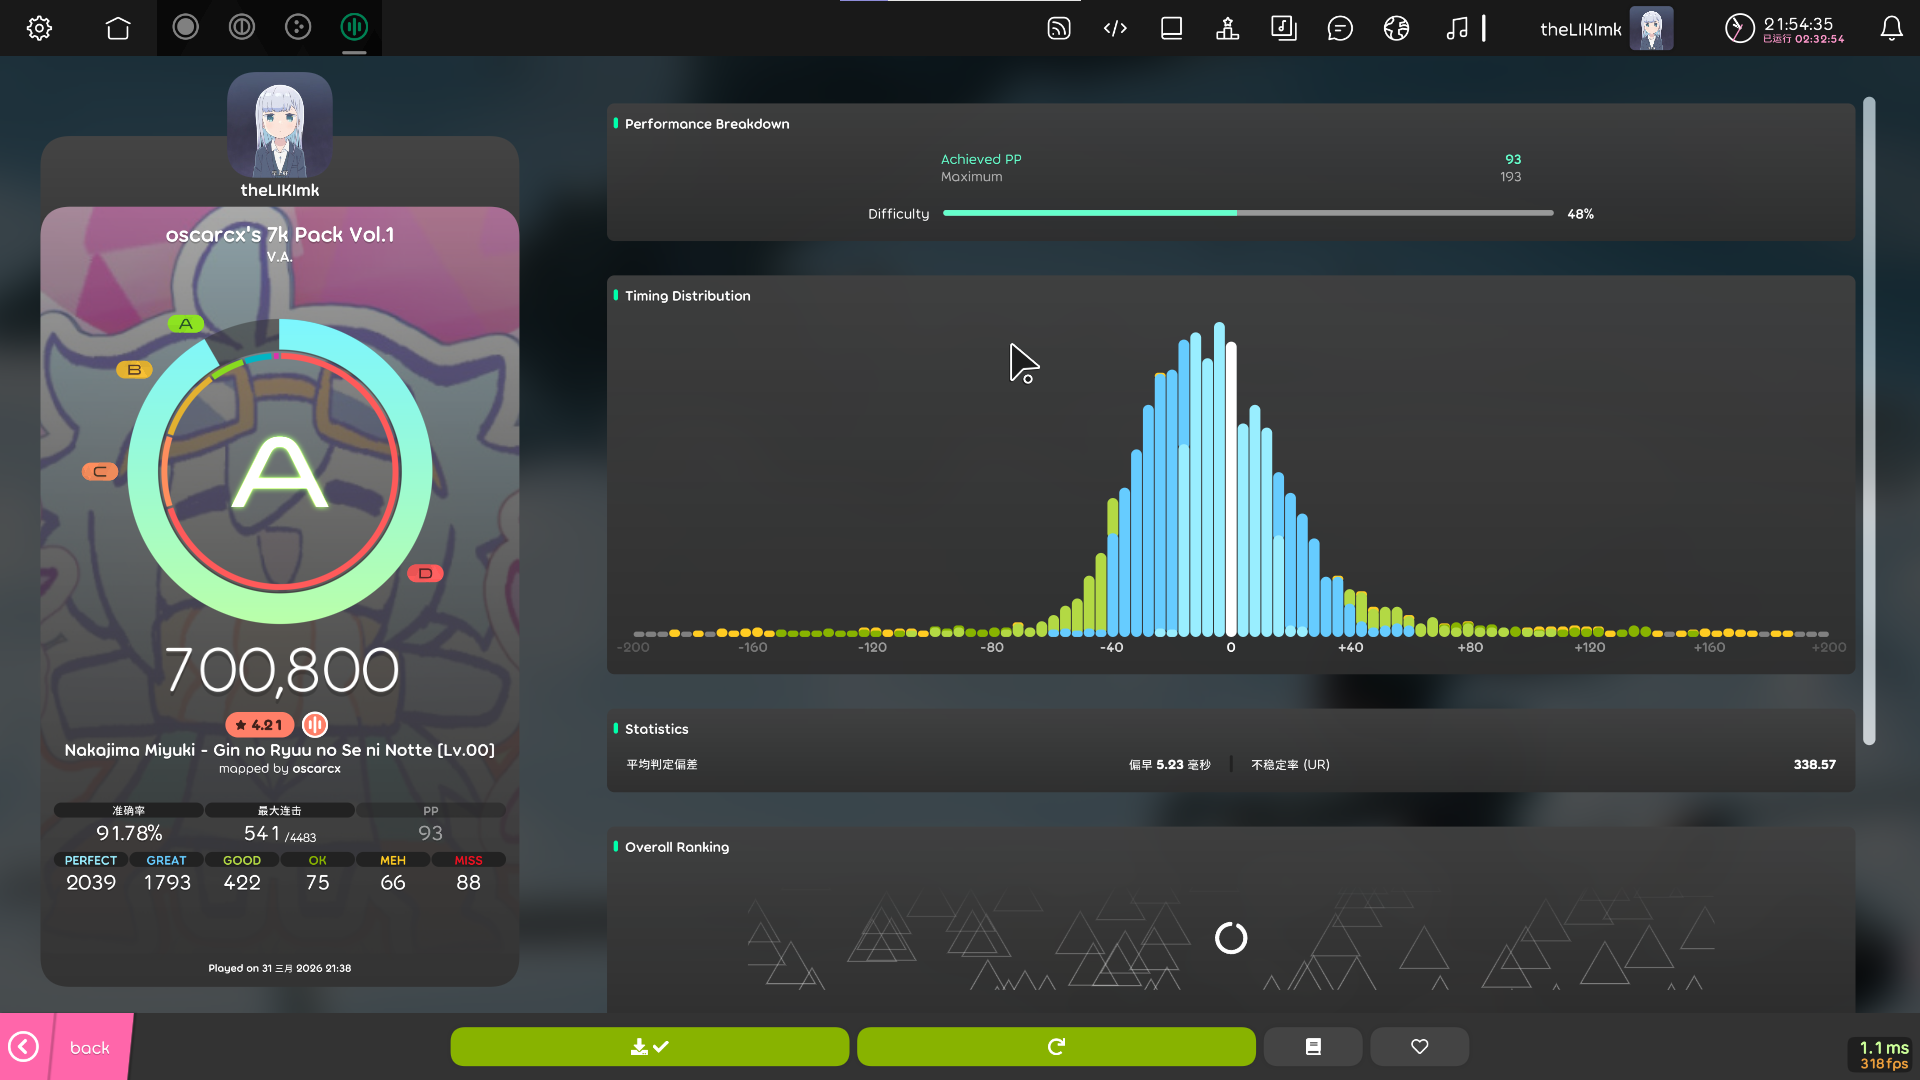The image size is (1920, 1080).
Task: Open the news feed icon
Action: click(x=1059, y=28)
